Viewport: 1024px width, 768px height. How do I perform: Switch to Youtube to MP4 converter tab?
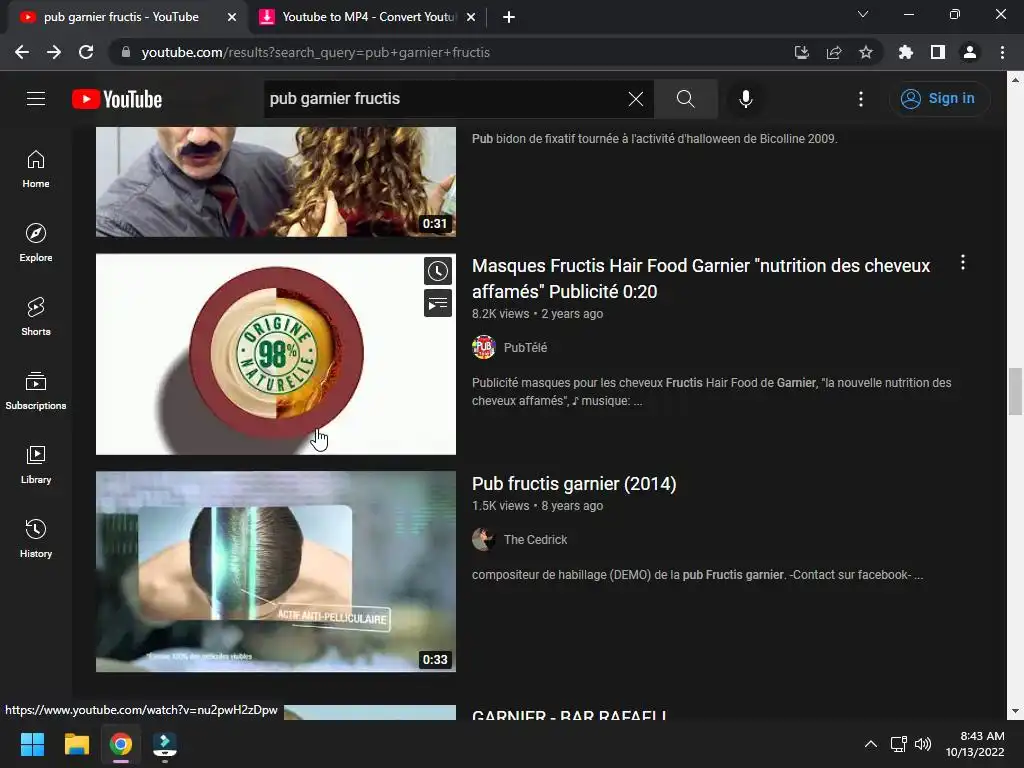pyautogui.click(x=369, y=17)
